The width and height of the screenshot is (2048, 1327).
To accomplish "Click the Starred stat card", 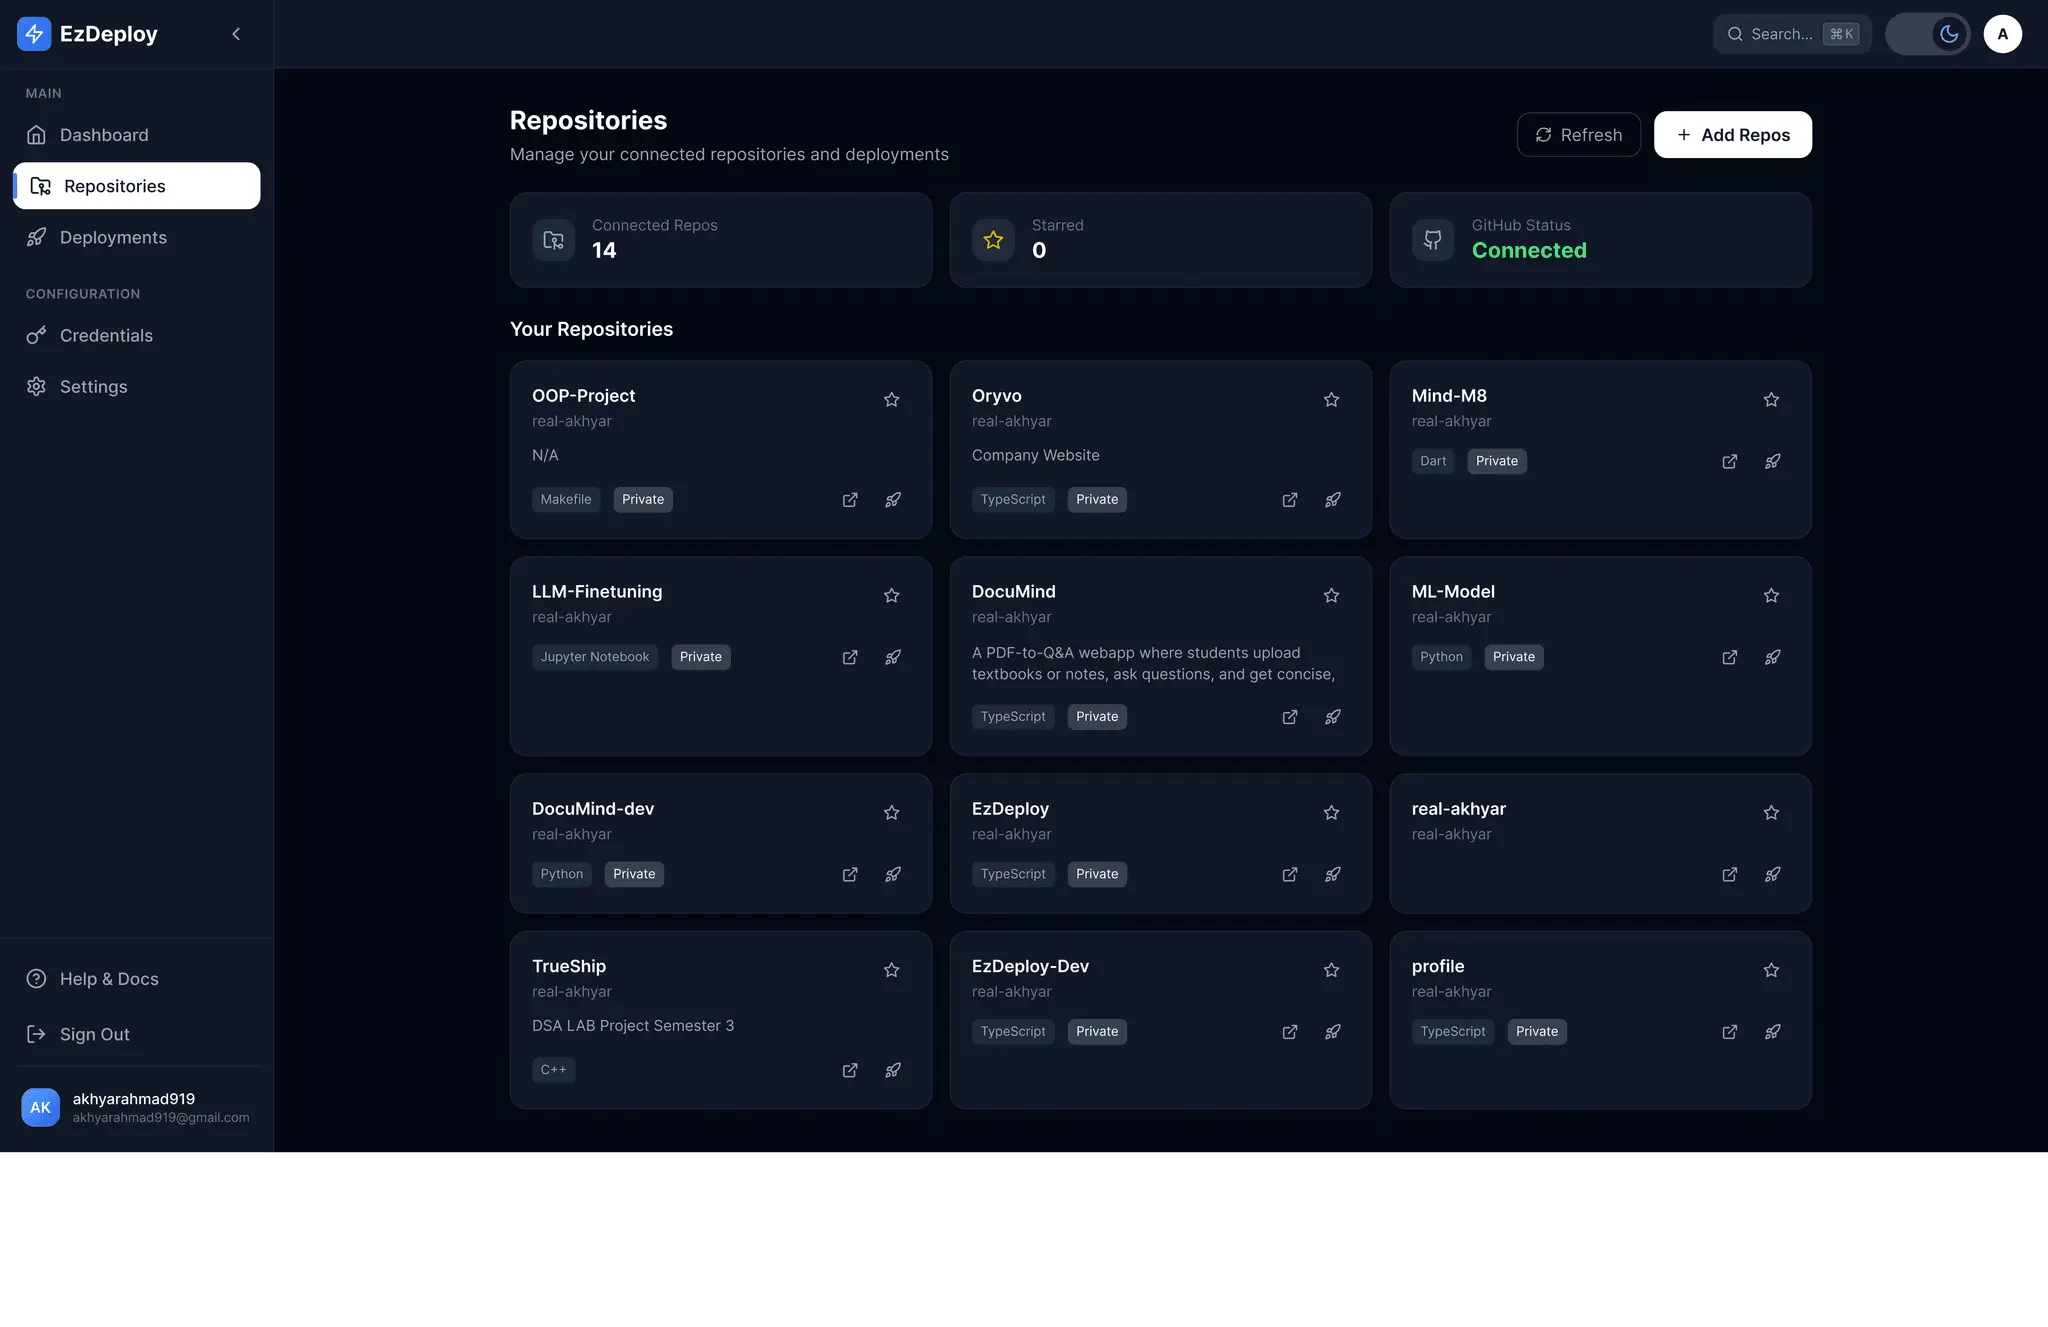I will 1160,240.
